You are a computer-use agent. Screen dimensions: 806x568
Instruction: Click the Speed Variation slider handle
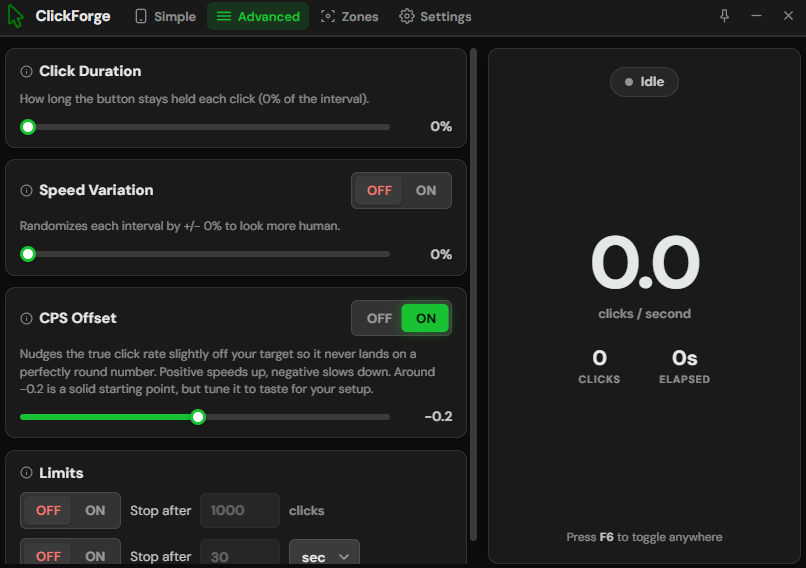coord(28,254)
